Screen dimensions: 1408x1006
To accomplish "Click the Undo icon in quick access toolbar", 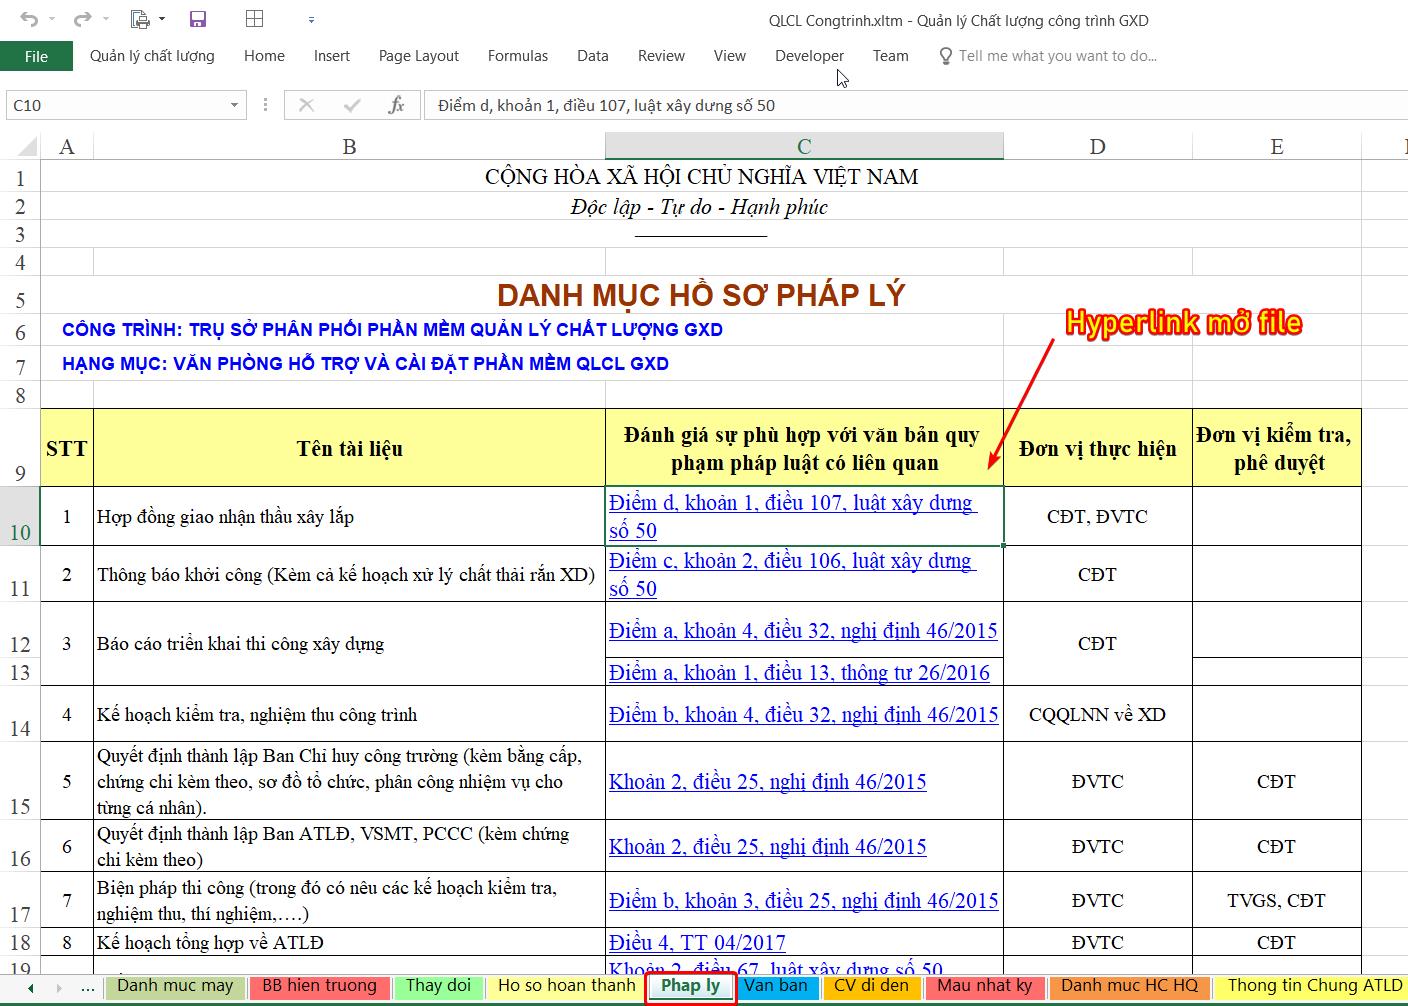I will coord(29,19).
